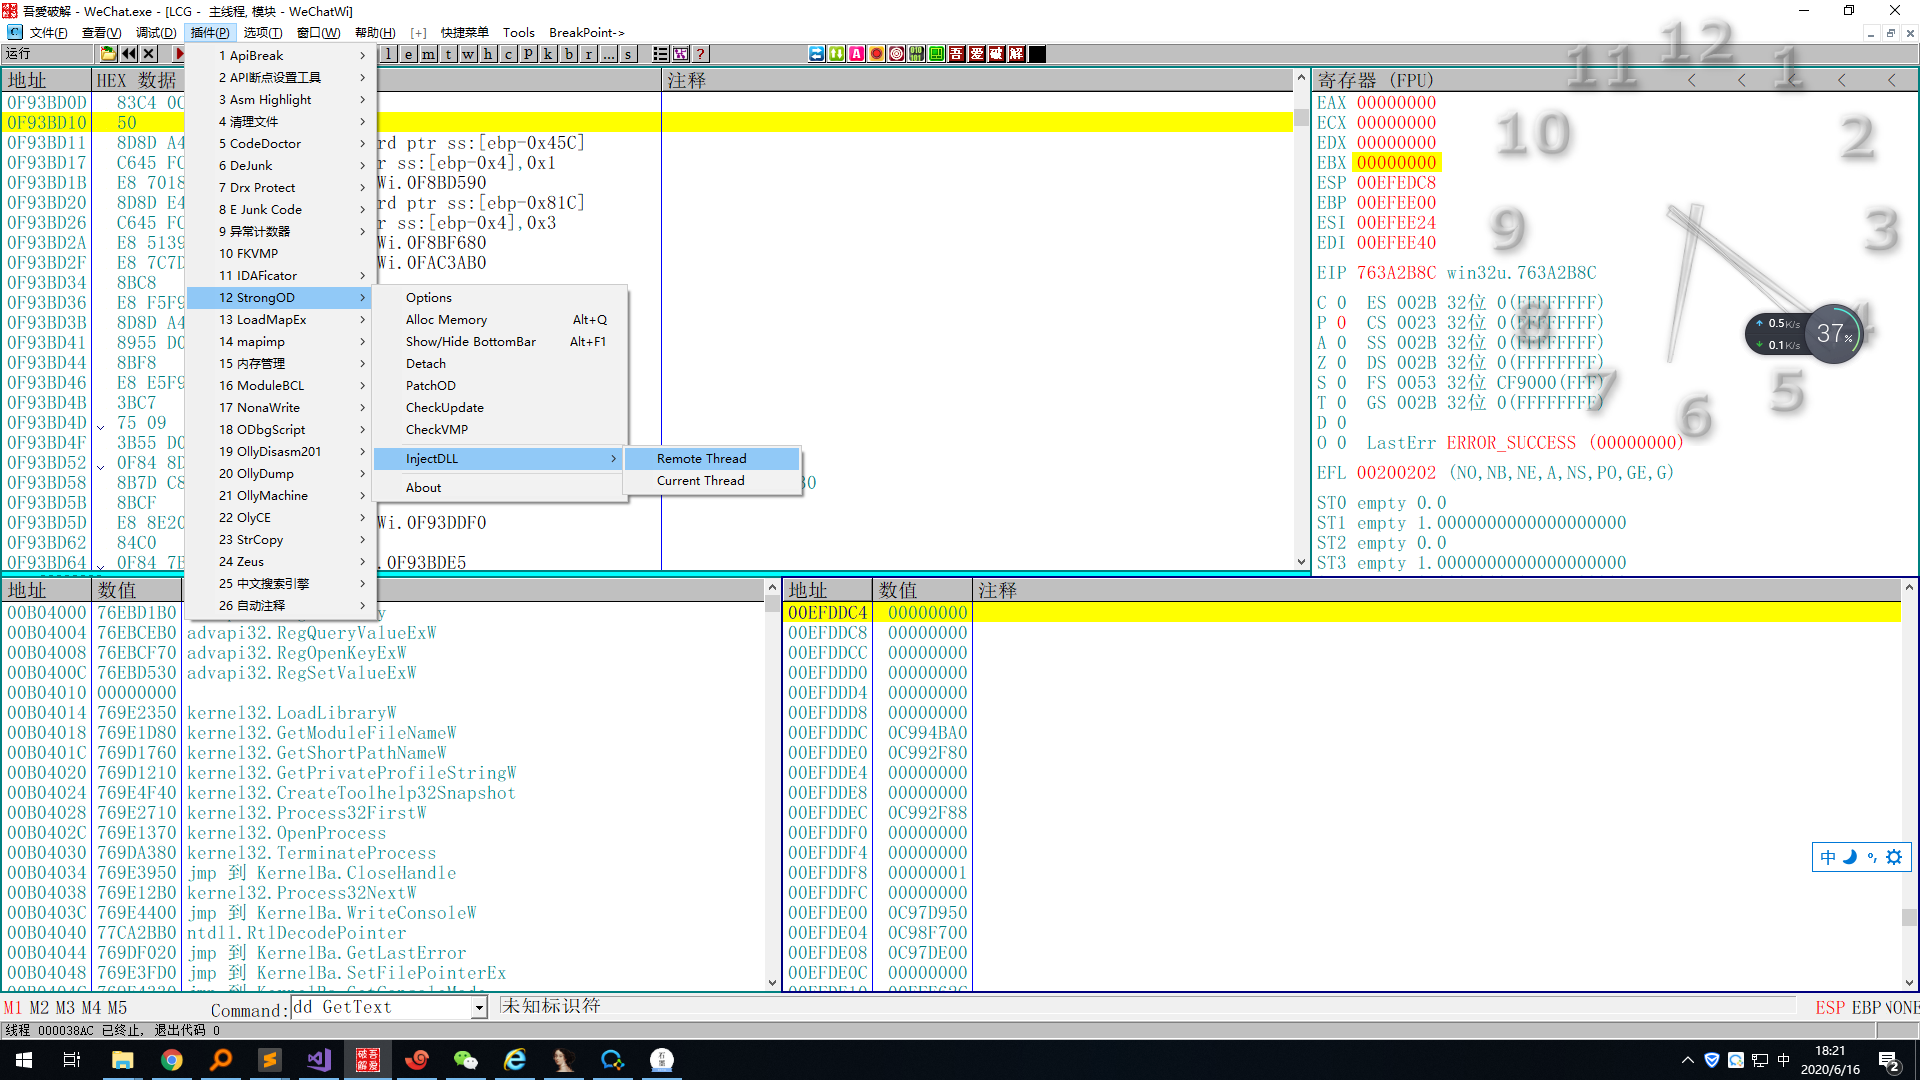Open Google Chrome from the taskbar
Screen dimensions: 1920x1080
click(x=172, y=1059)
